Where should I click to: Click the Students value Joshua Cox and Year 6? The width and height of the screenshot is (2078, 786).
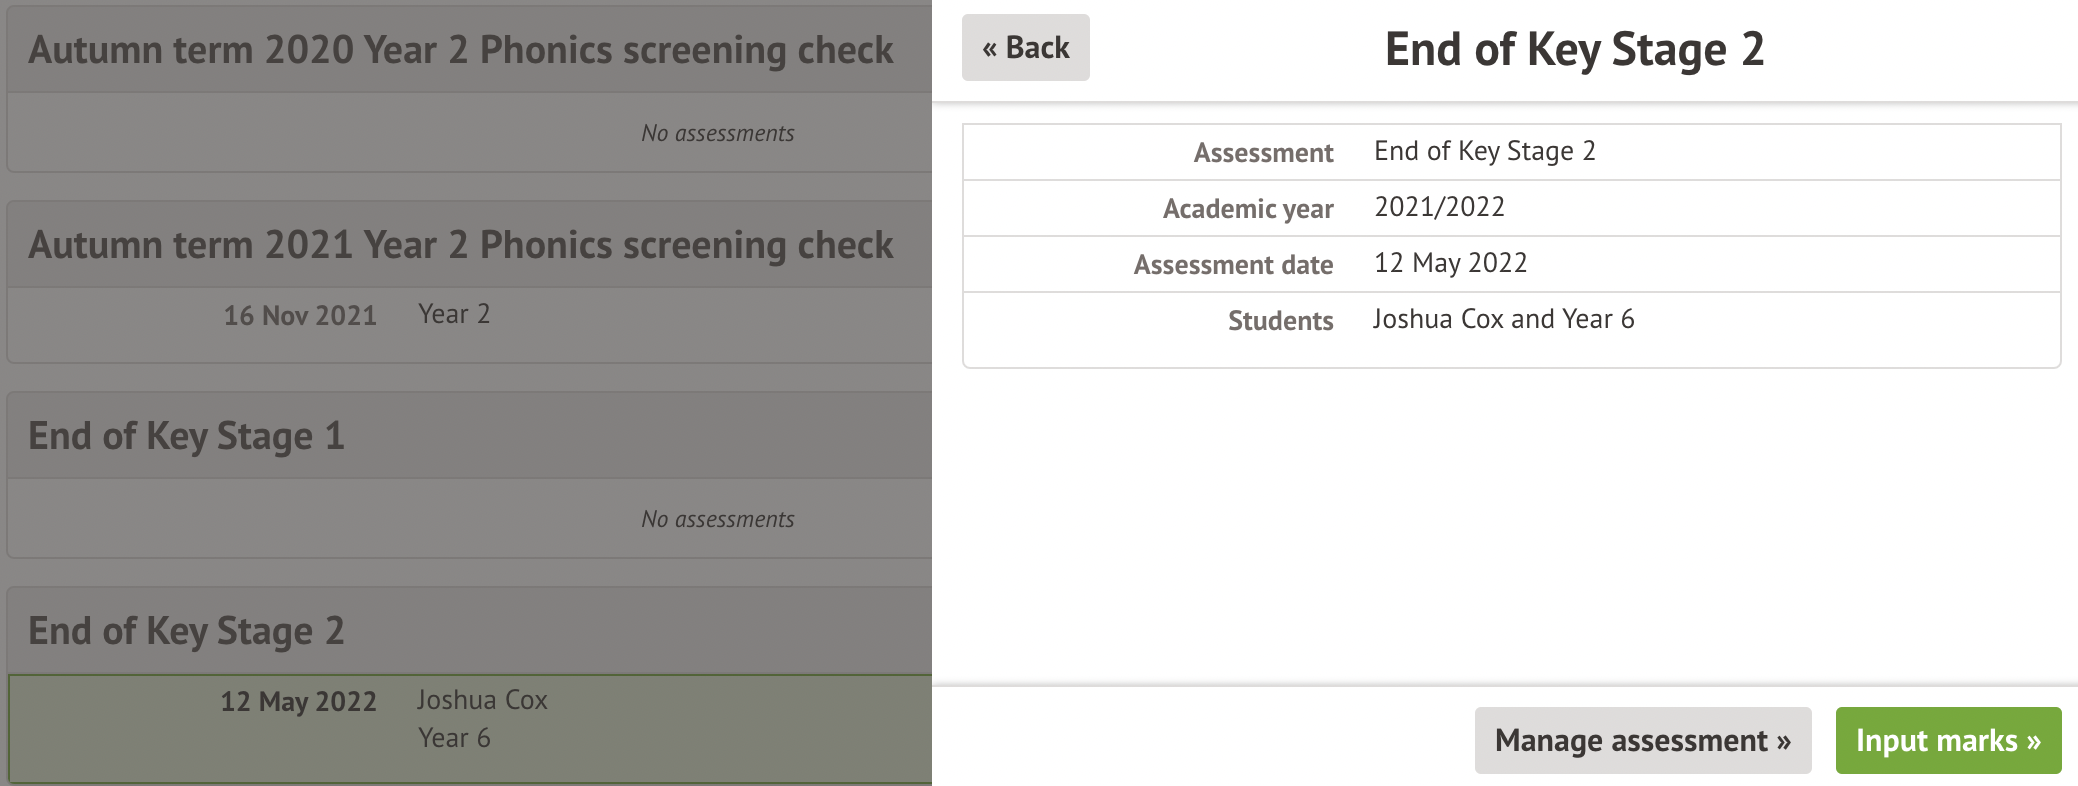pyautogui.click(x=1503, y=319)
